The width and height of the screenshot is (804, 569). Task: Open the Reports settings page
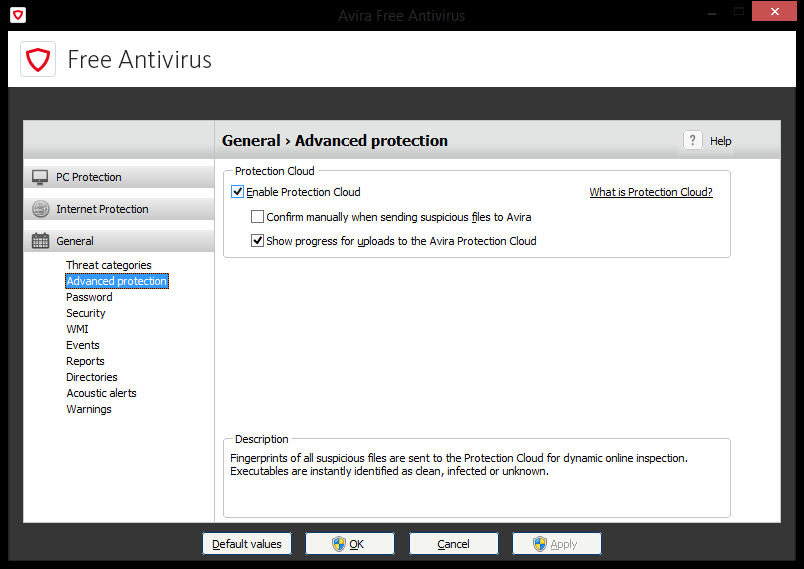[85, 361]
